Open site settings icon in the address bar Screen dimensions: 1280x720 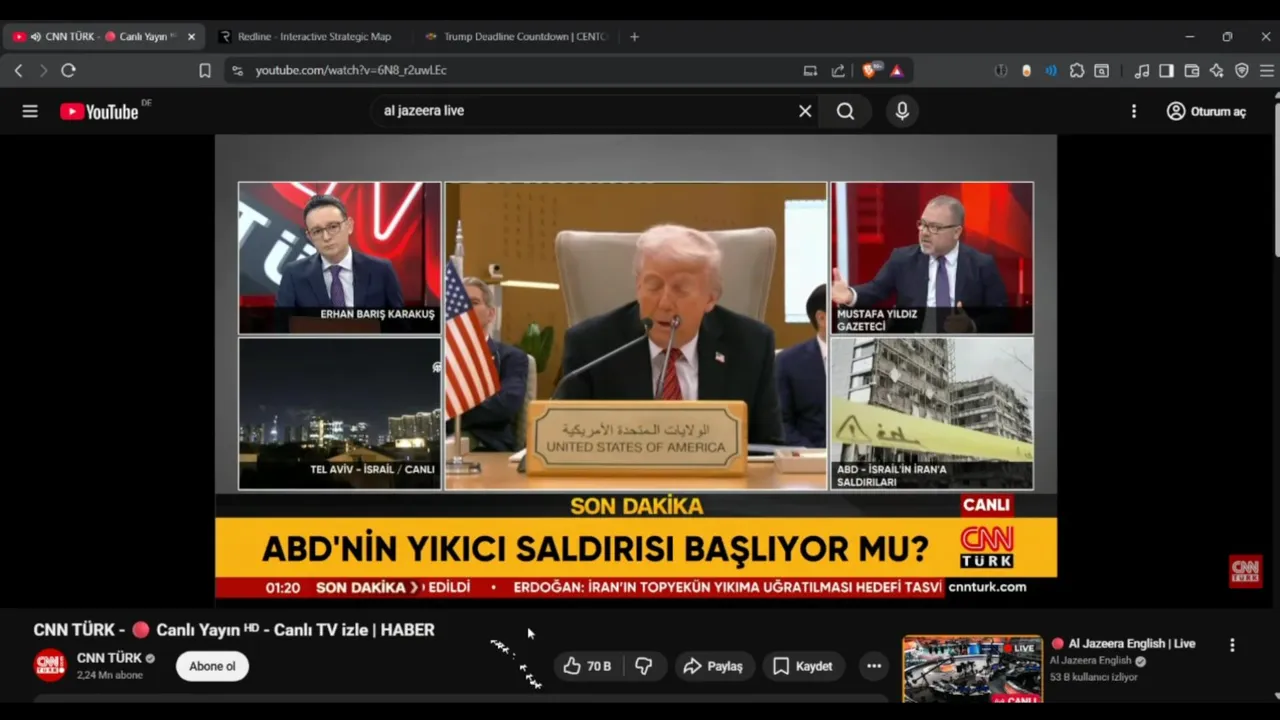(x=237, y=70)
